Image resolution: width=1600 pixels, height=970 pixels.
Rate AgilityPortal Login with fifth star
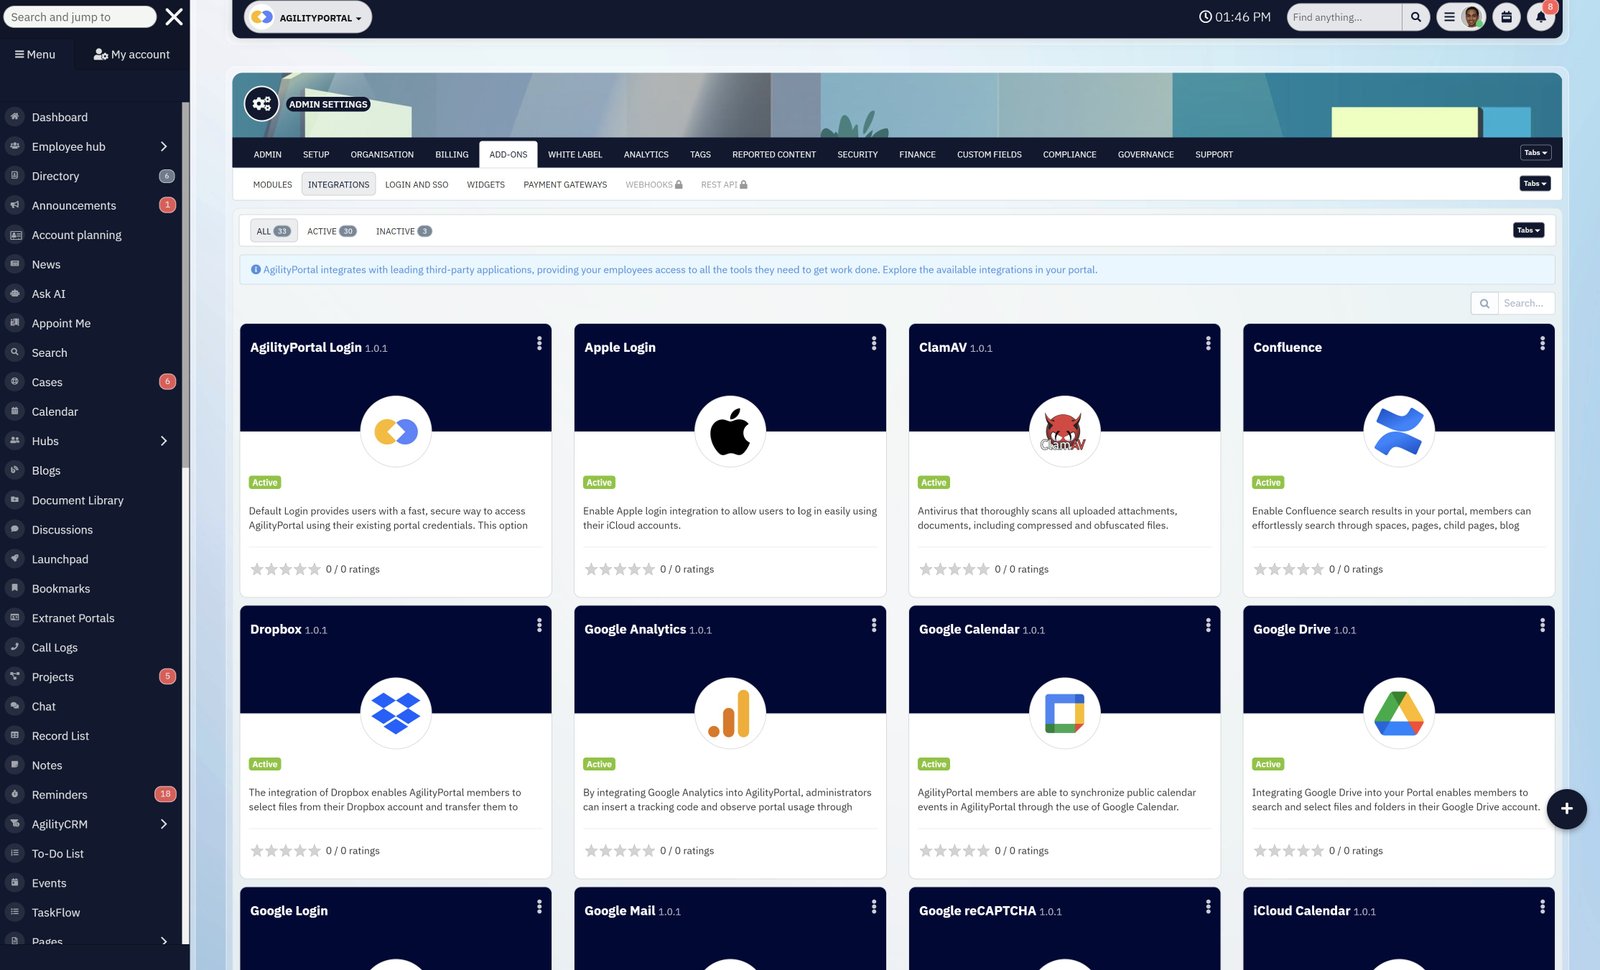tap(314, 569)
